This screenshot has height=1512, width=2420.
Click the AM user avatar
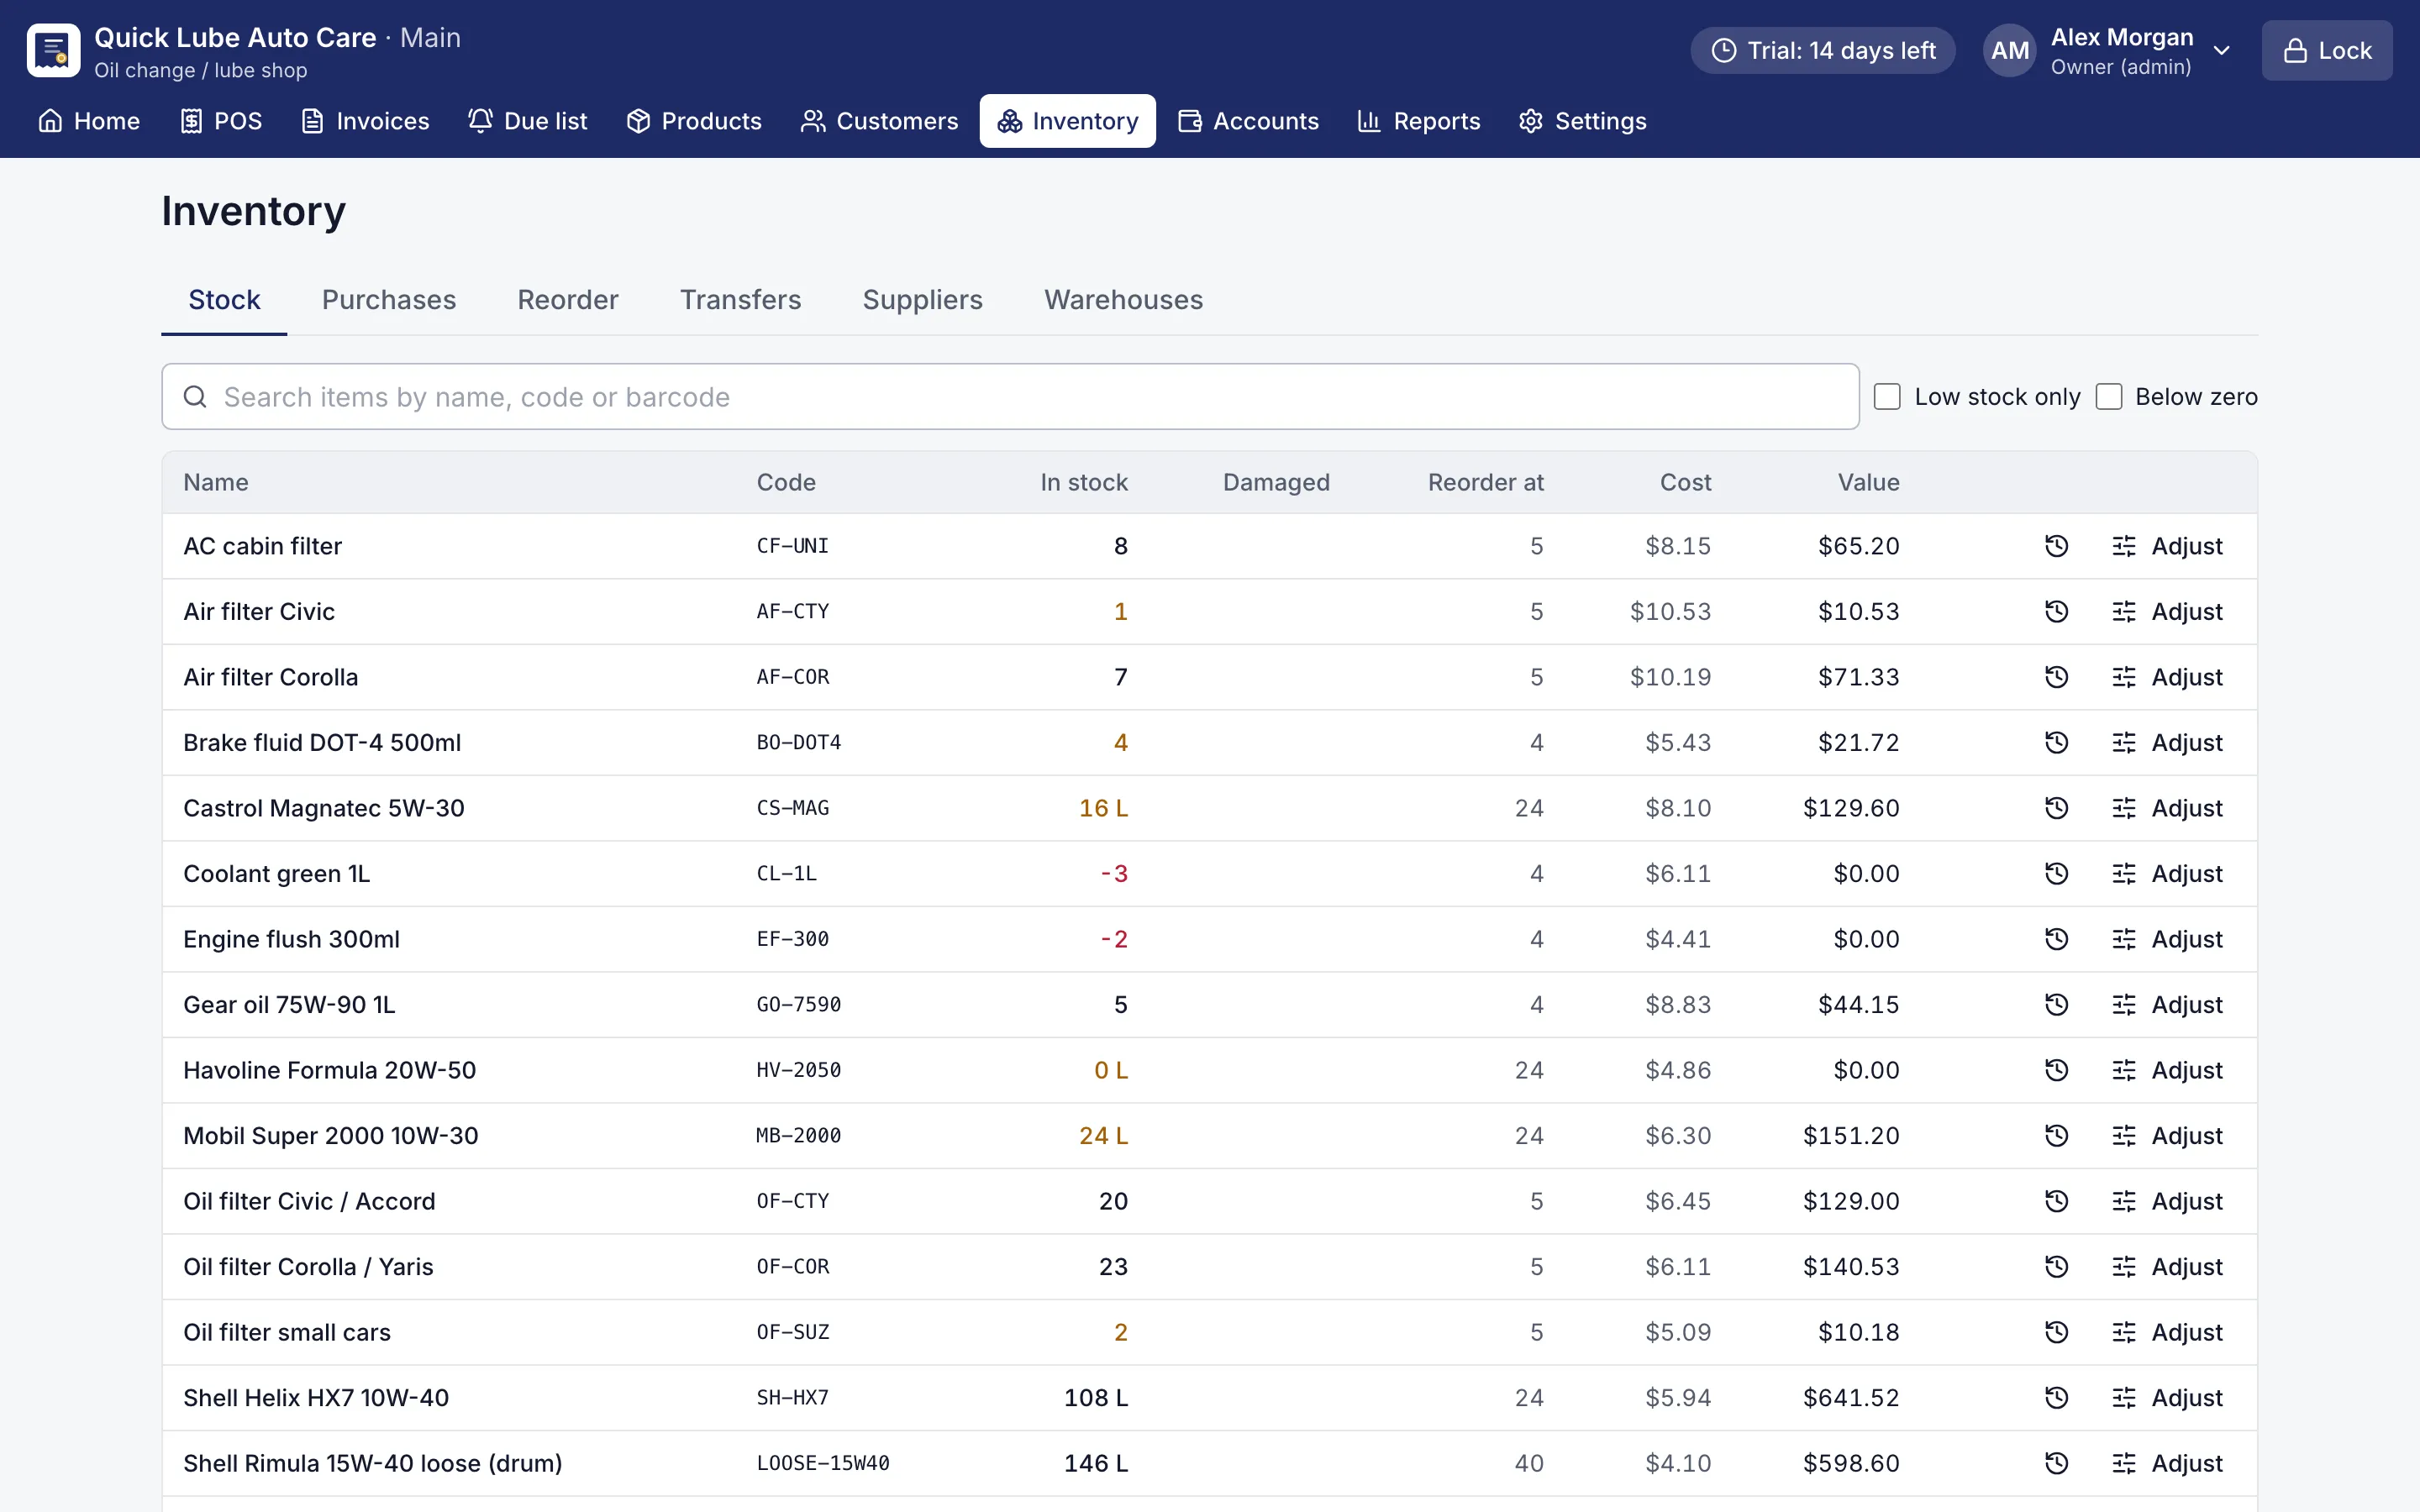point(2009,50)
